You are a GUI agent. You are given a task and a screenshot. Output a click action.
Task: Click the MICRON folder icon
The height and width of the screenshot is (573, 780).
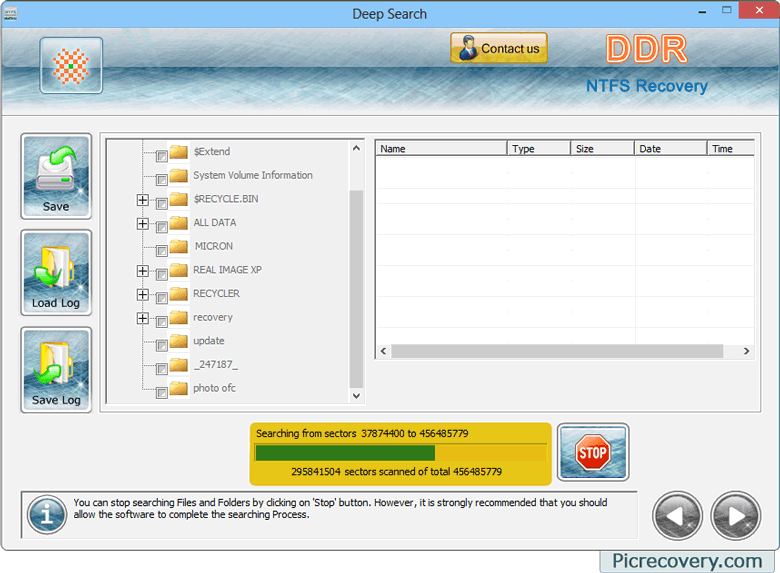pos(179,246)
